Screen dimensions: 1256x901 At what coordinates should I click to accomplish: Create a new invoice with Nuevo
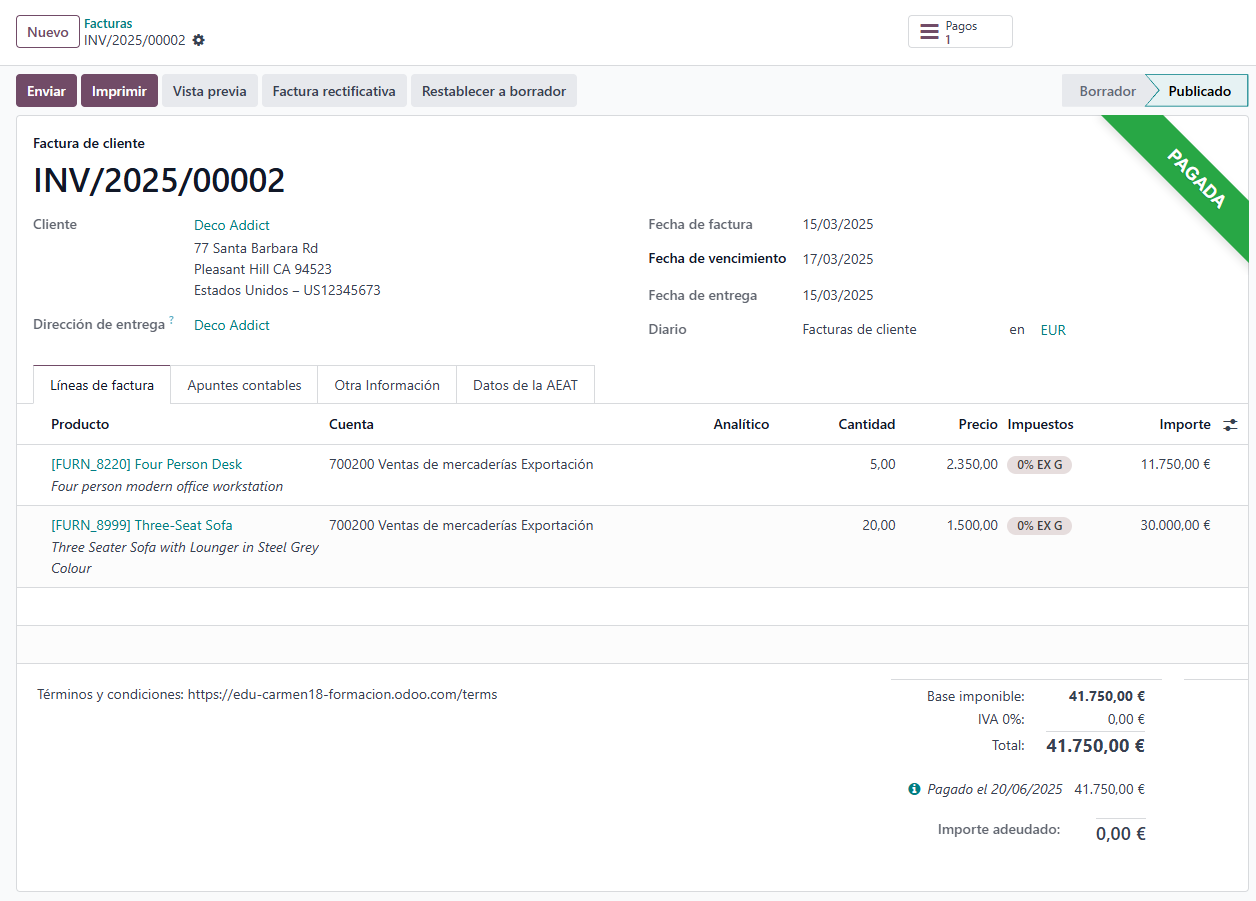(48, 32)
